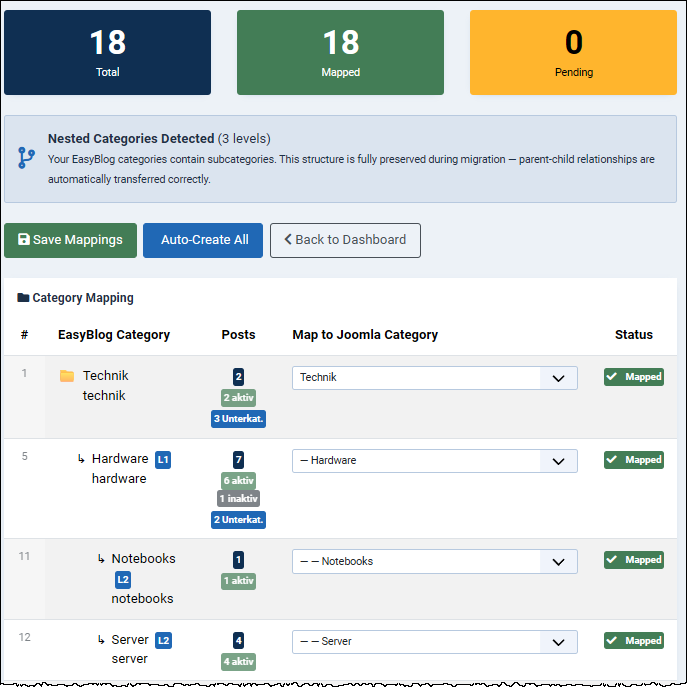Click row number 11 in the table
Image resolution: width=687 pixels, height=688 pixels.
[24, 556]
